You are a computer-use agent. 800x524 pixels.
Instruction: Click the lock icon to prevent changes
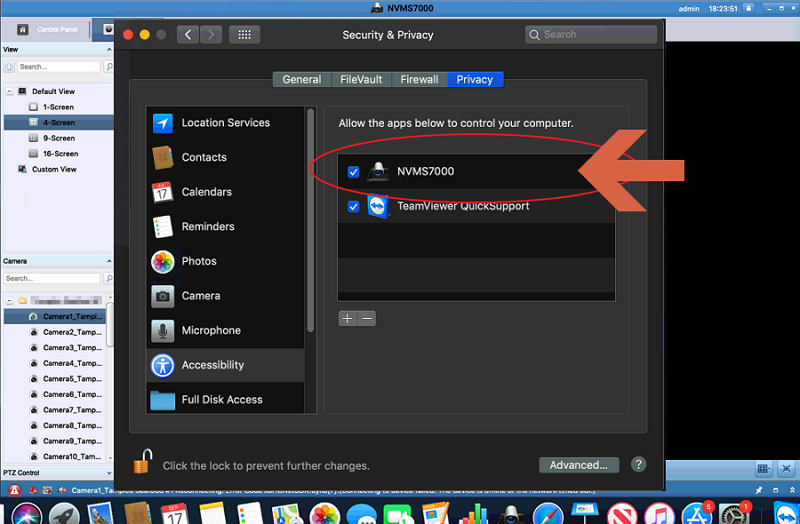click(x=143, y=463)
